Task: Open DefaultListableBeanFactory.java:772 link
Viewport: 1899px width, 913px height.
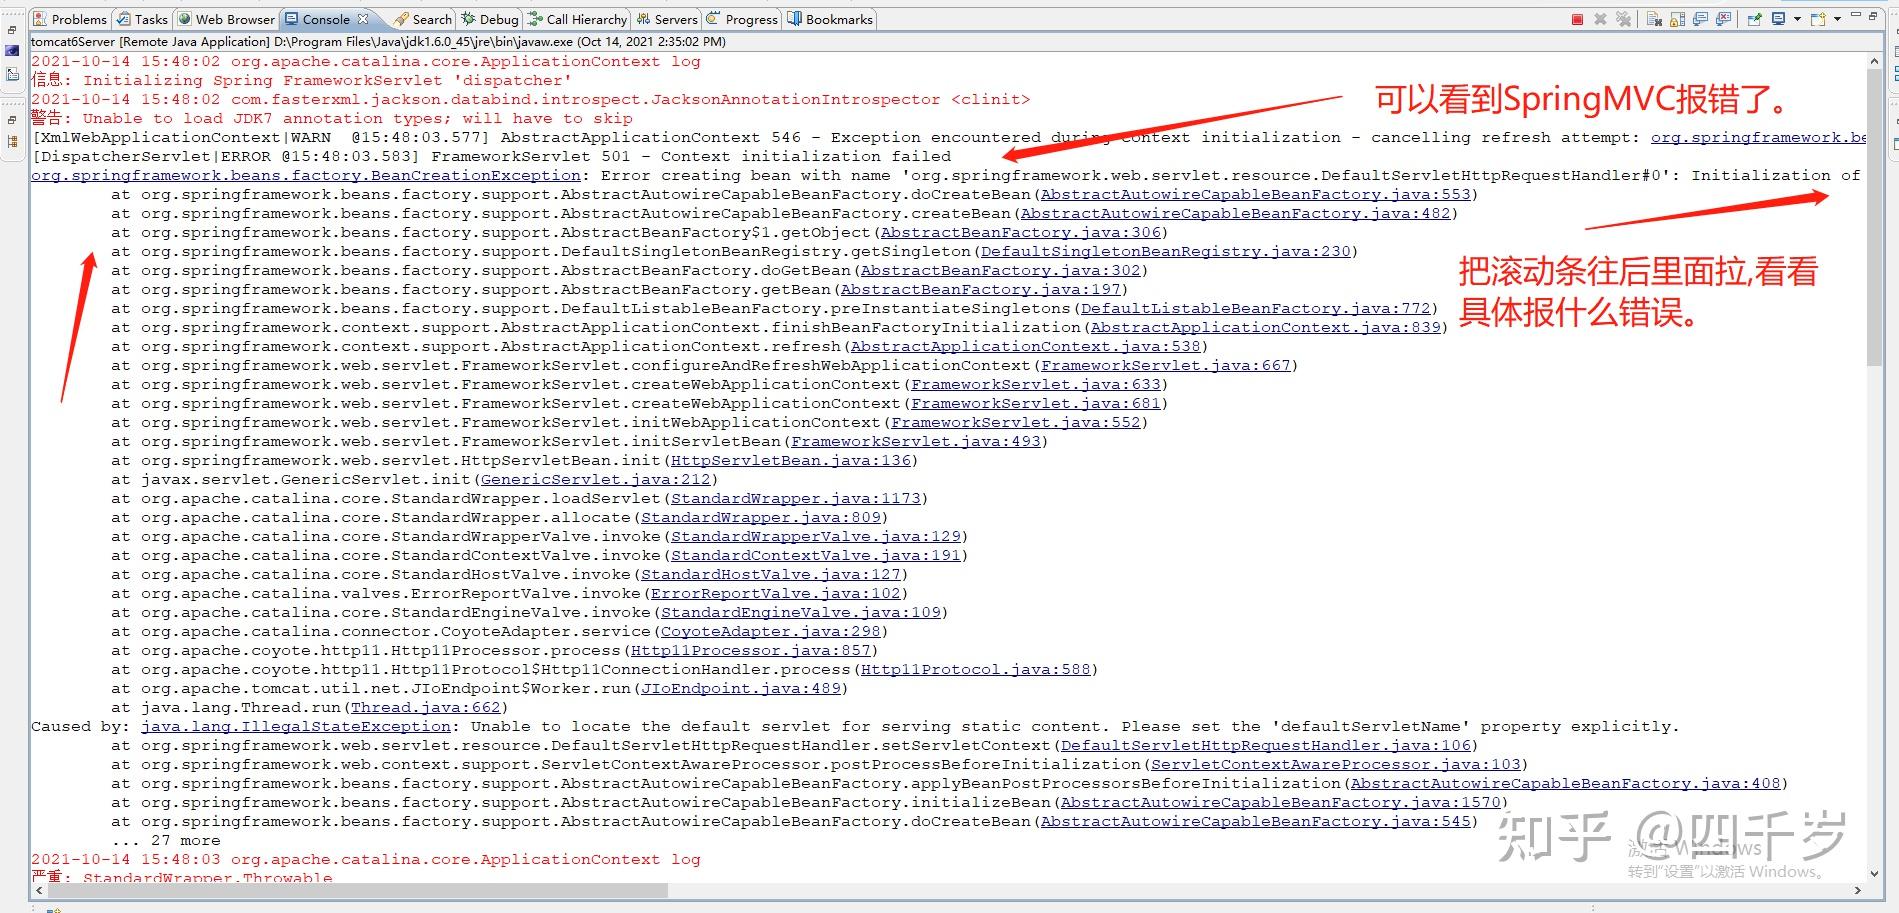Action: pyautogui.click(x=1256, y=308)
